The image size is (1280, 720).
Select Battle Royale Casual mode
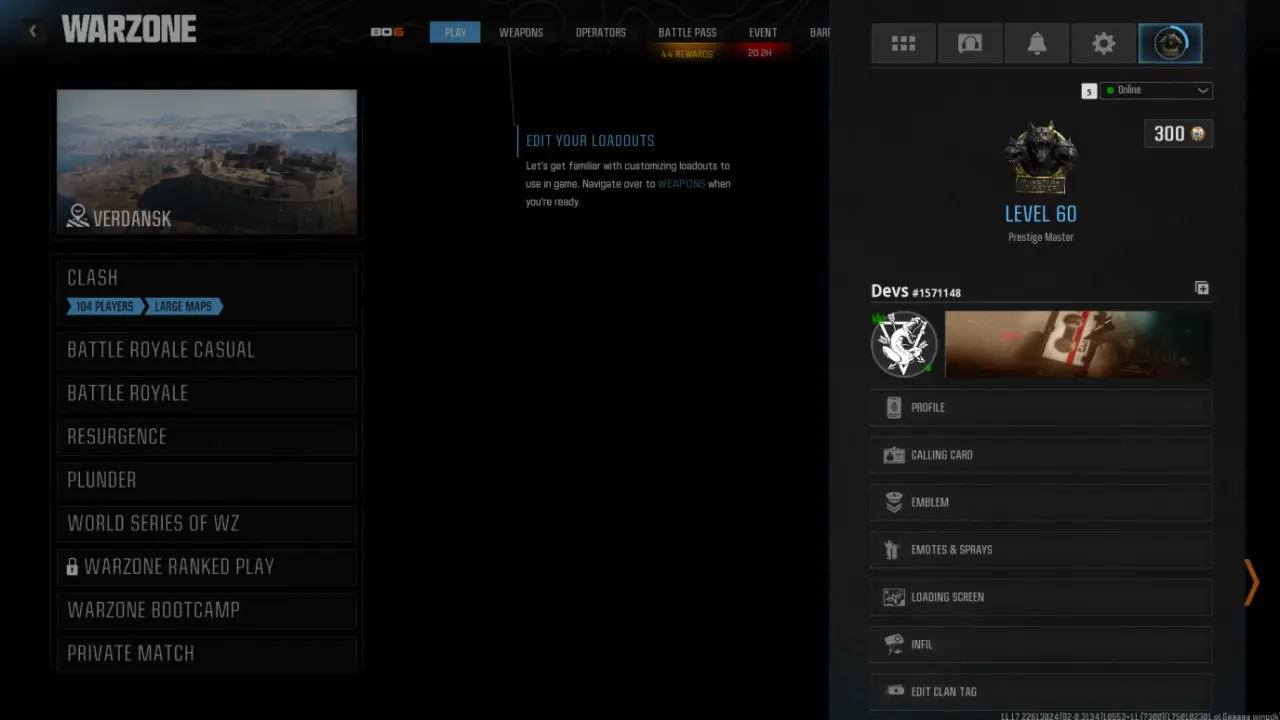pyautogui.click(x=207, y=350)
